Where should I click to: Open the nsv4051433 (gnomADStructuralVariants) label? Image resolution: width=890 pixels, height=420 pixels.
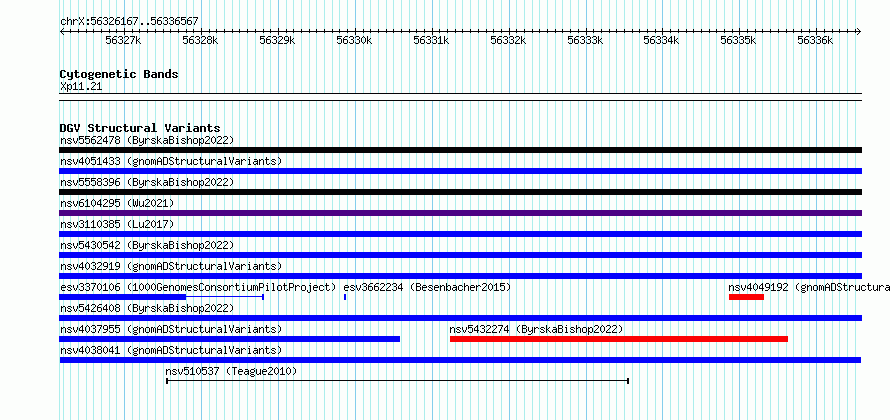tap(171, 161)
